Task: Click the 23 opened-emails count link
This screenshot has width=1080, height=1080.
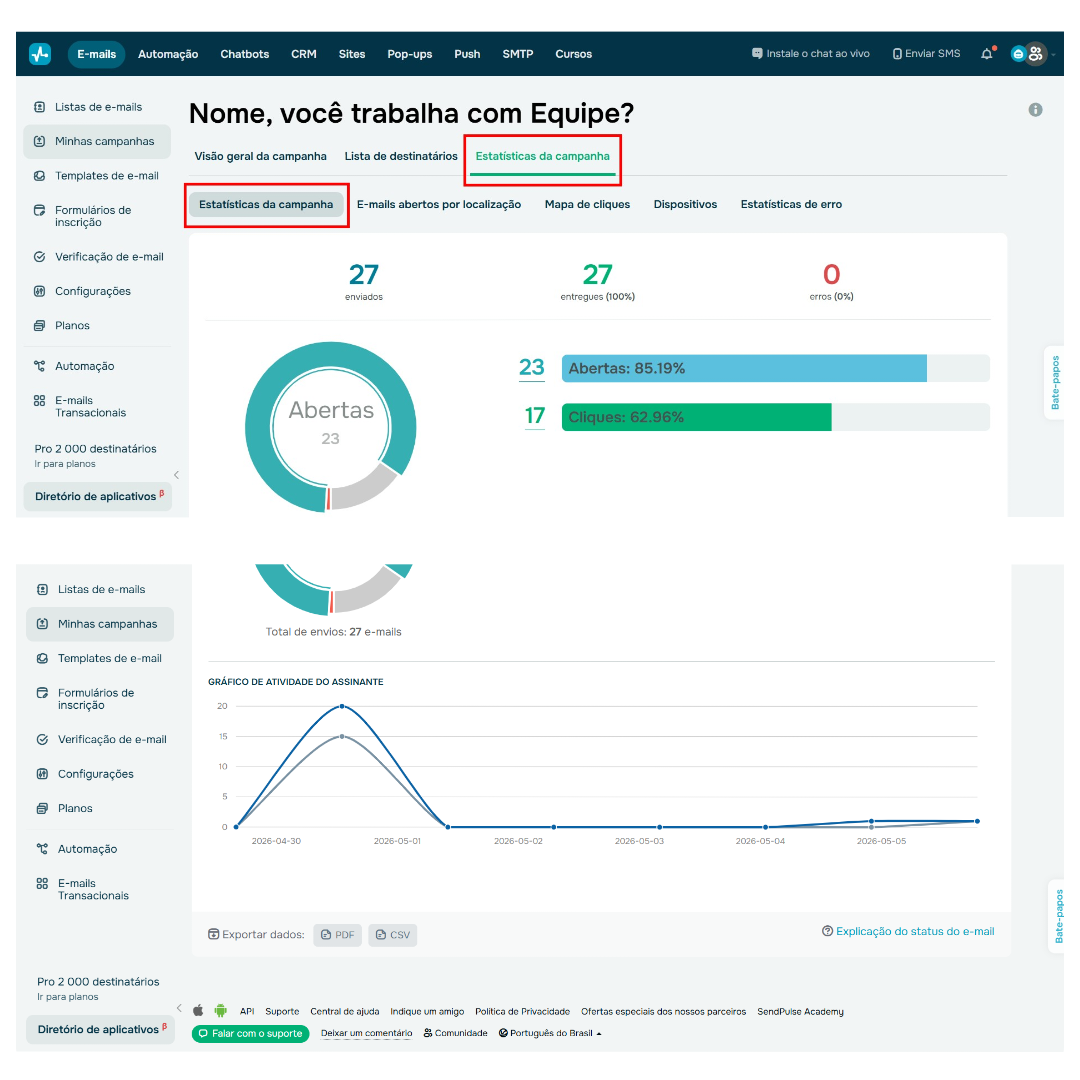Action: (x=532, y=368)
